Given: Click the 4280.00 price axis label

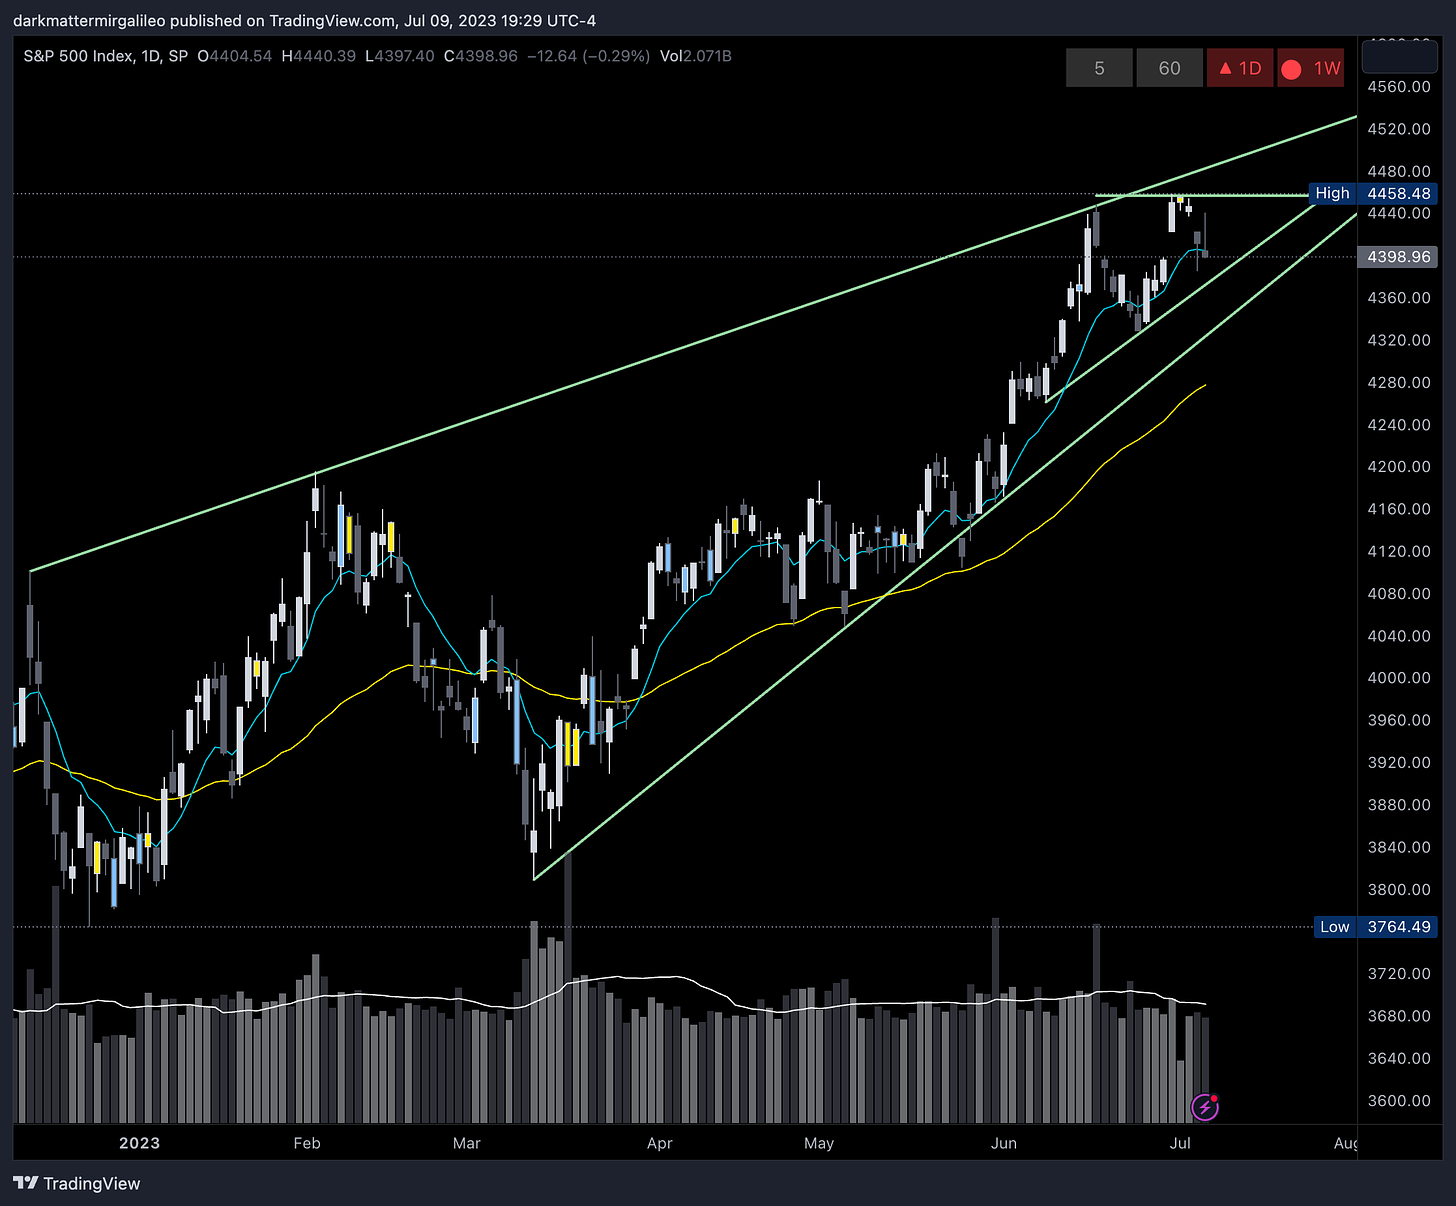Looking at the screenshot, I should click(1399, 382).
